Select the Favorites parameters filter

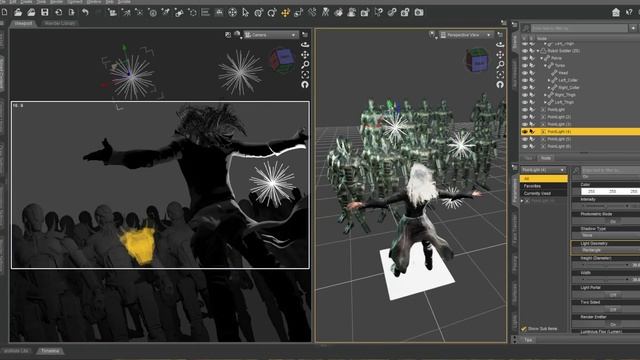coord(543,186)
